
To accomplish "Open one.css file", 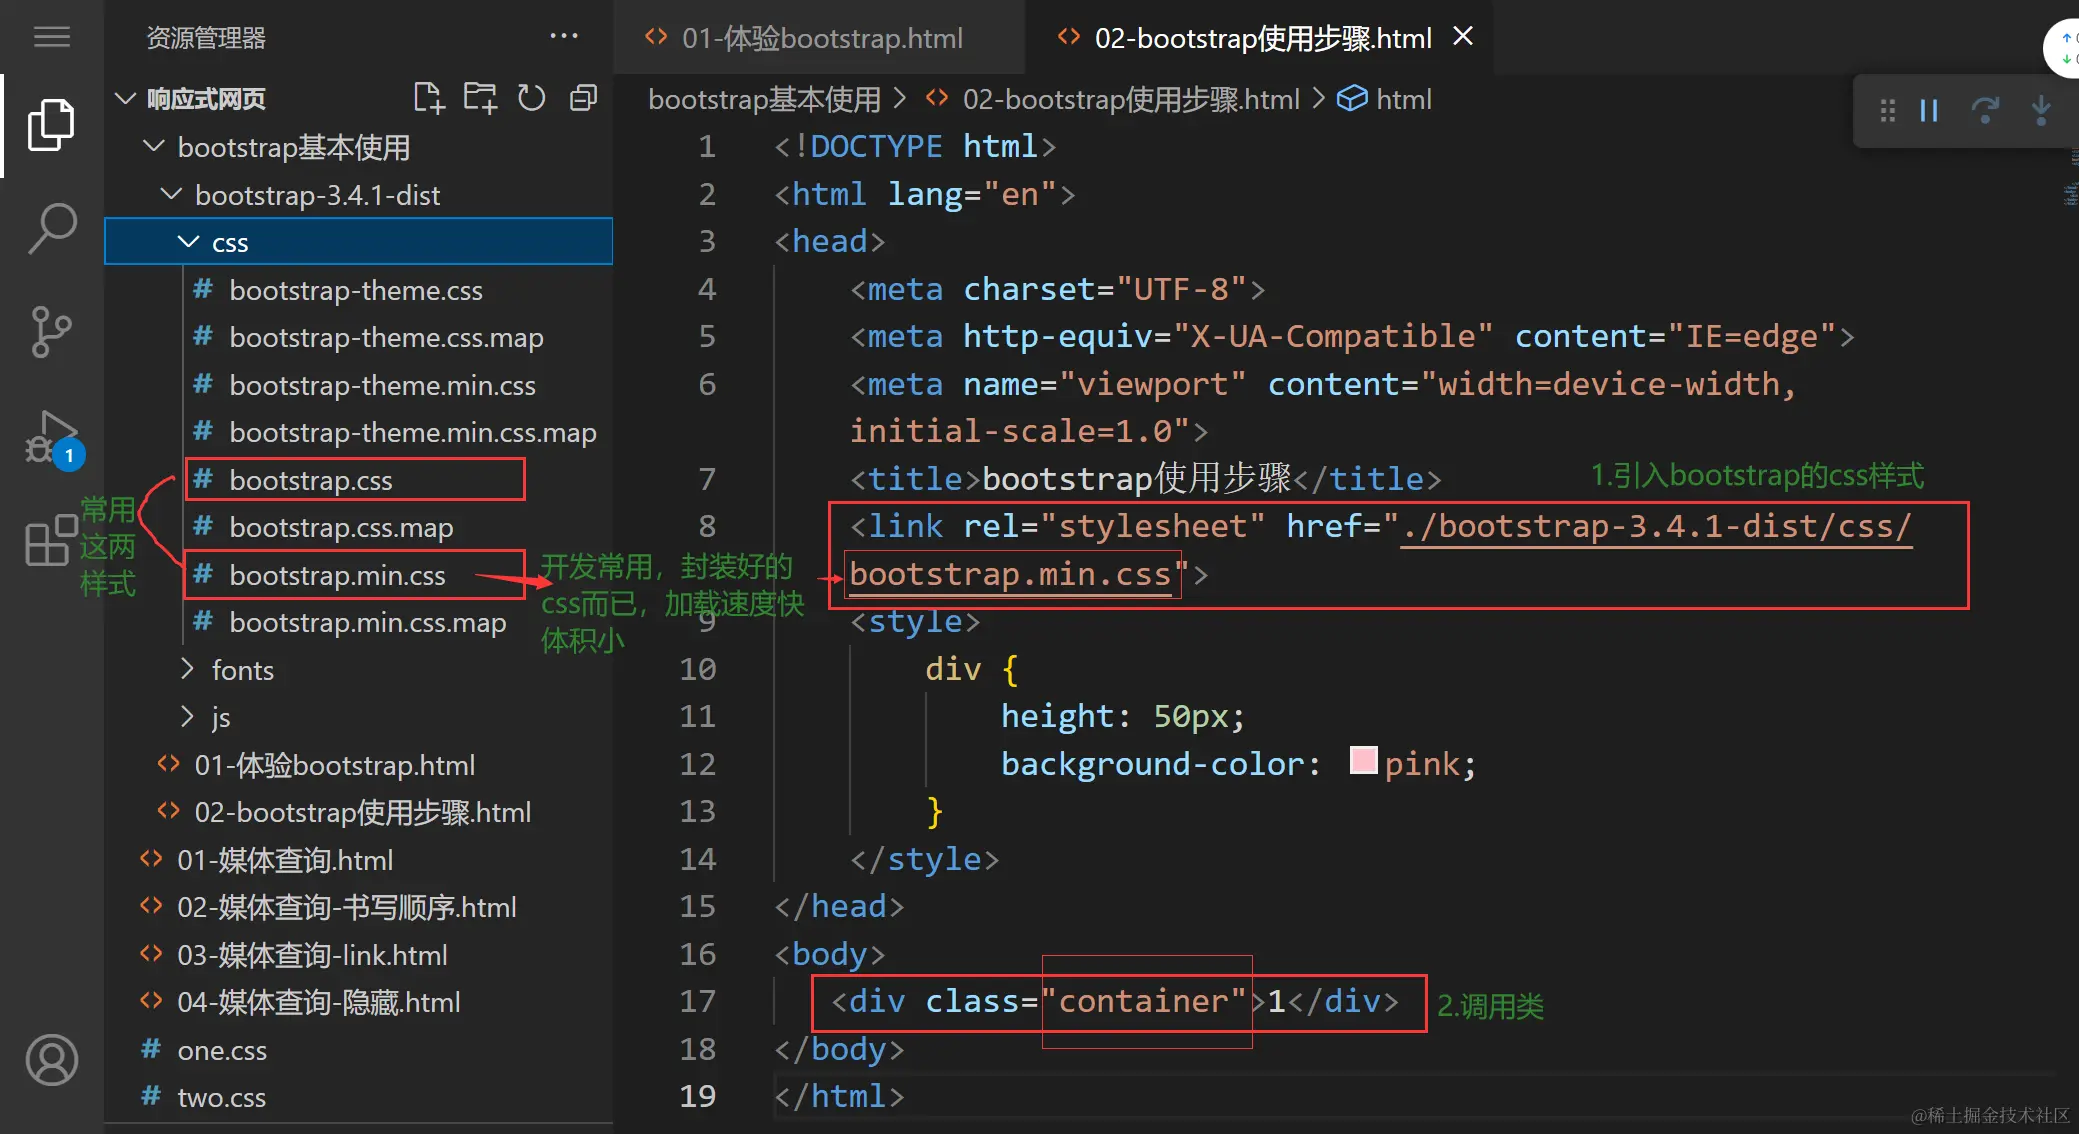I will tap(358, 1050).
